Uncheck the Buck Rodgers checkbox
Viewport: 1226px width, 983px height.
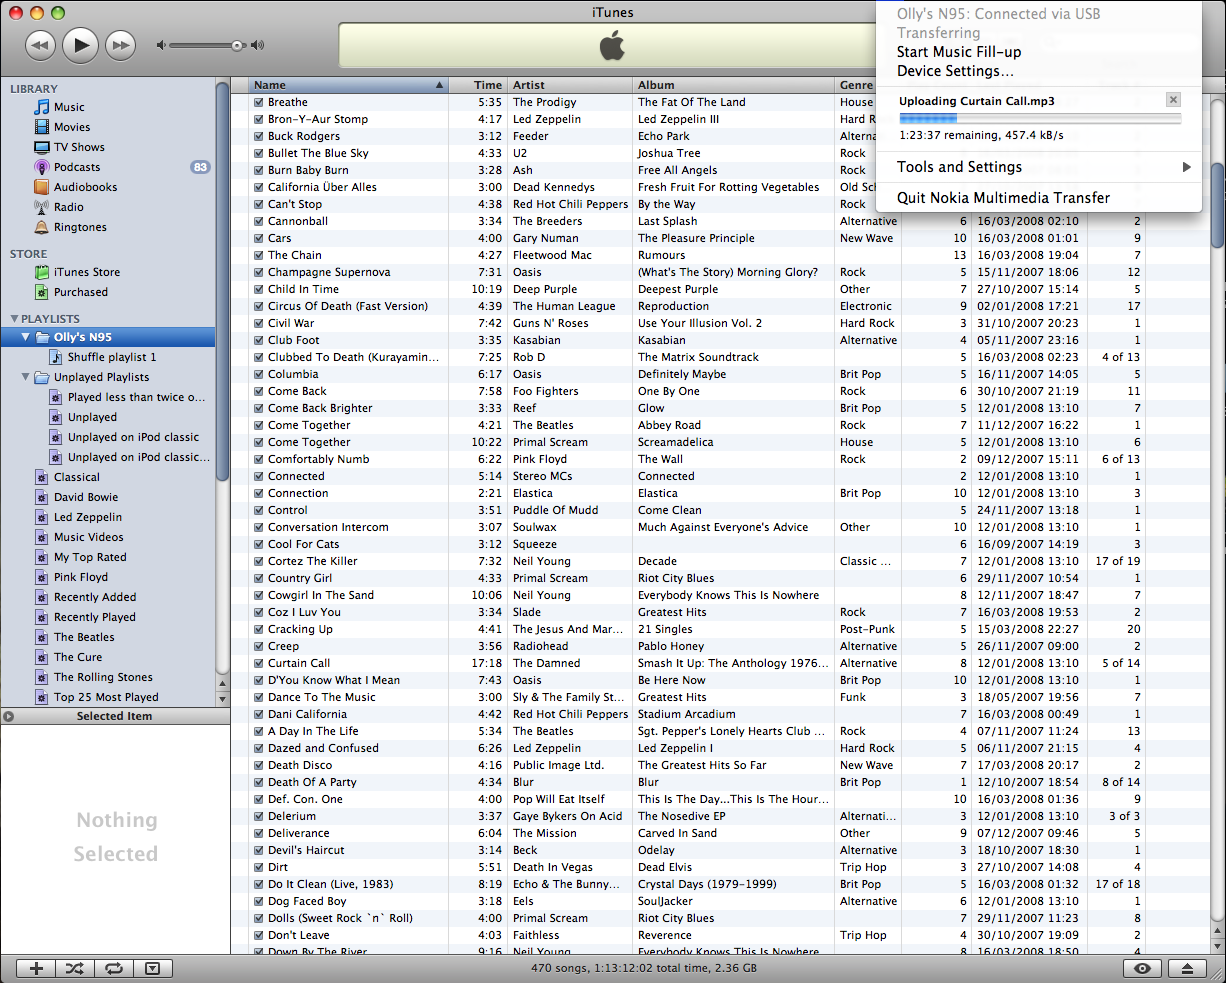(x=259, y=136)
